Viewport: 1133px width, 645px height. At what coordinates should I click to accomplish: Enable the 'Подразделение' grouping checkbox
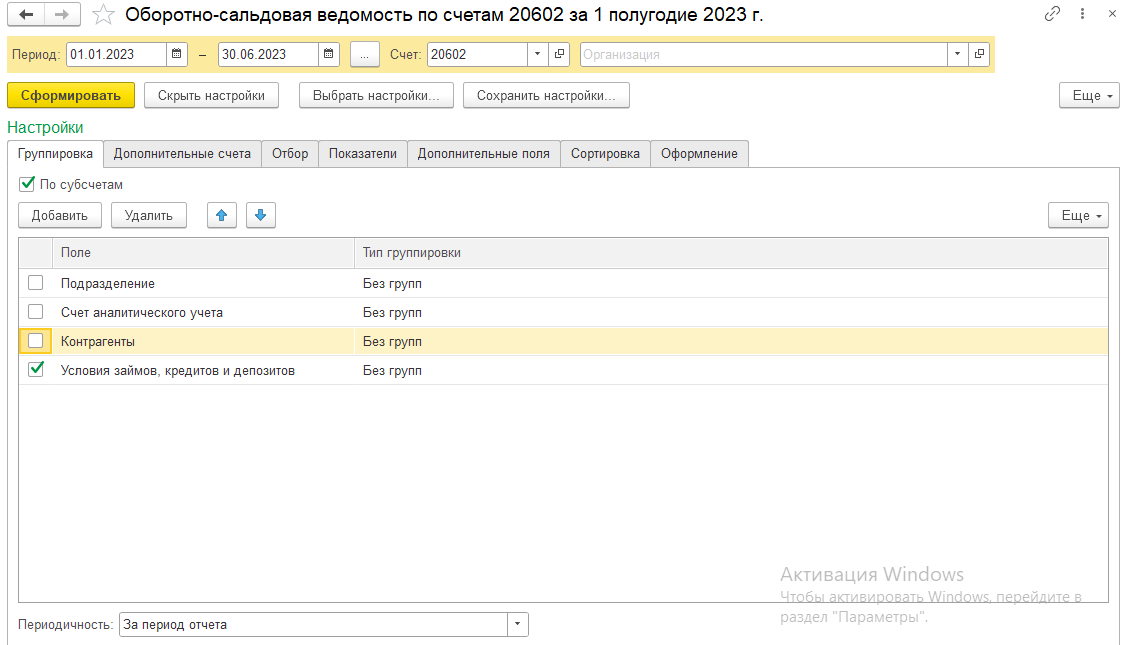(36, 283)
